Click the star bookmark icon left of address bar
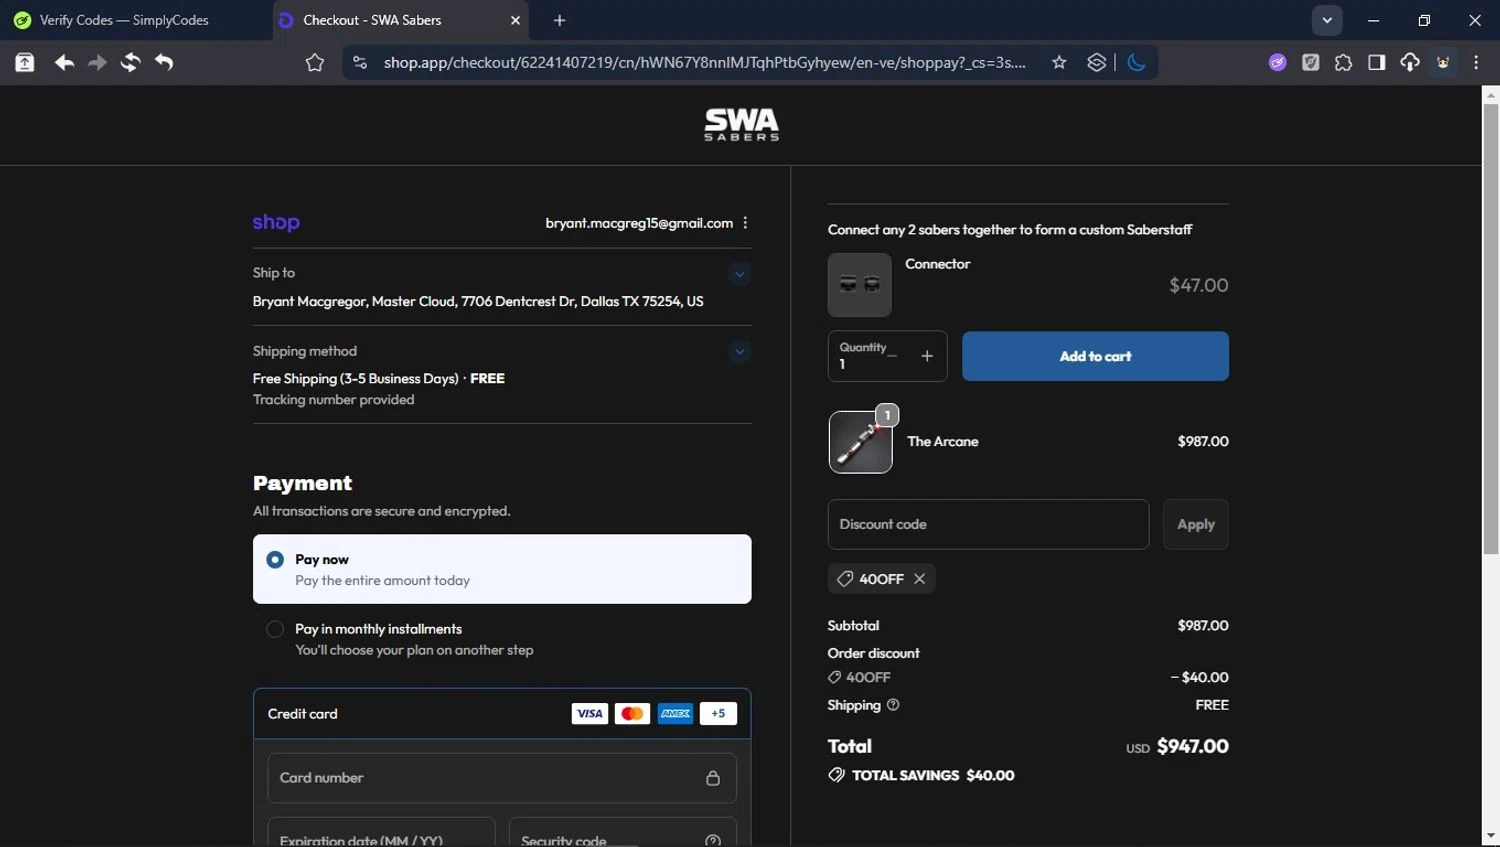 pyautogui.click(x=315, y=63)
